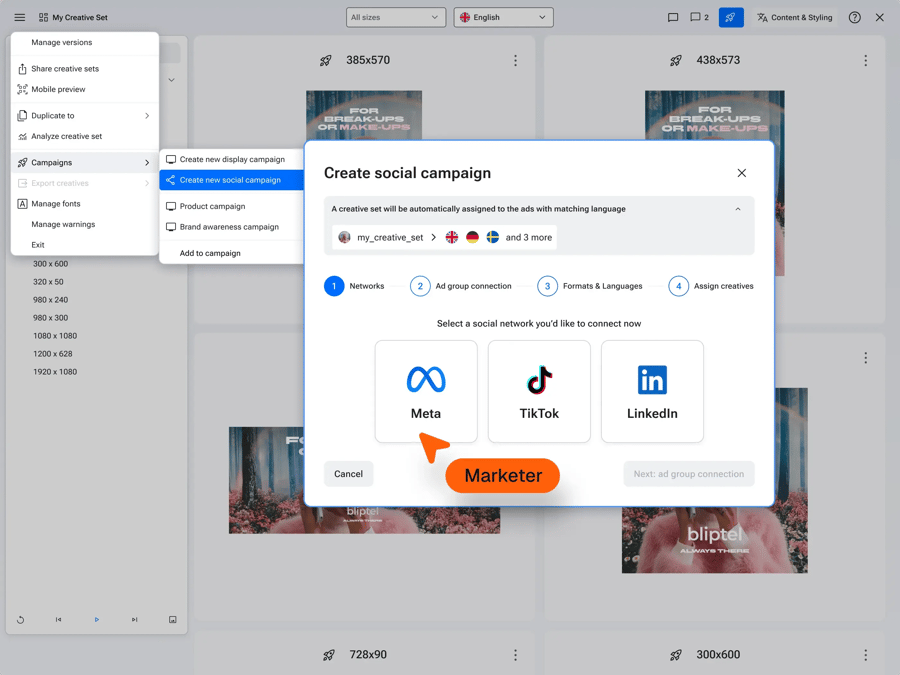Image resolution: width=900 pixels, height=675 pixels.
Task: Click the Cancel button
Action: point(348,474)
